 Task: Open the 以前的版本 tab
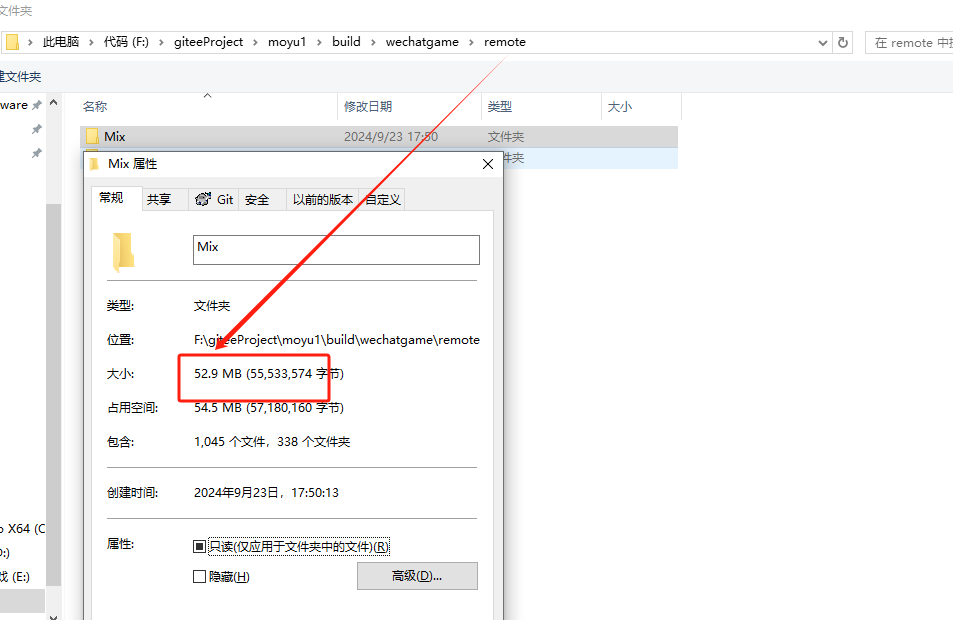[x=323, y=199]
